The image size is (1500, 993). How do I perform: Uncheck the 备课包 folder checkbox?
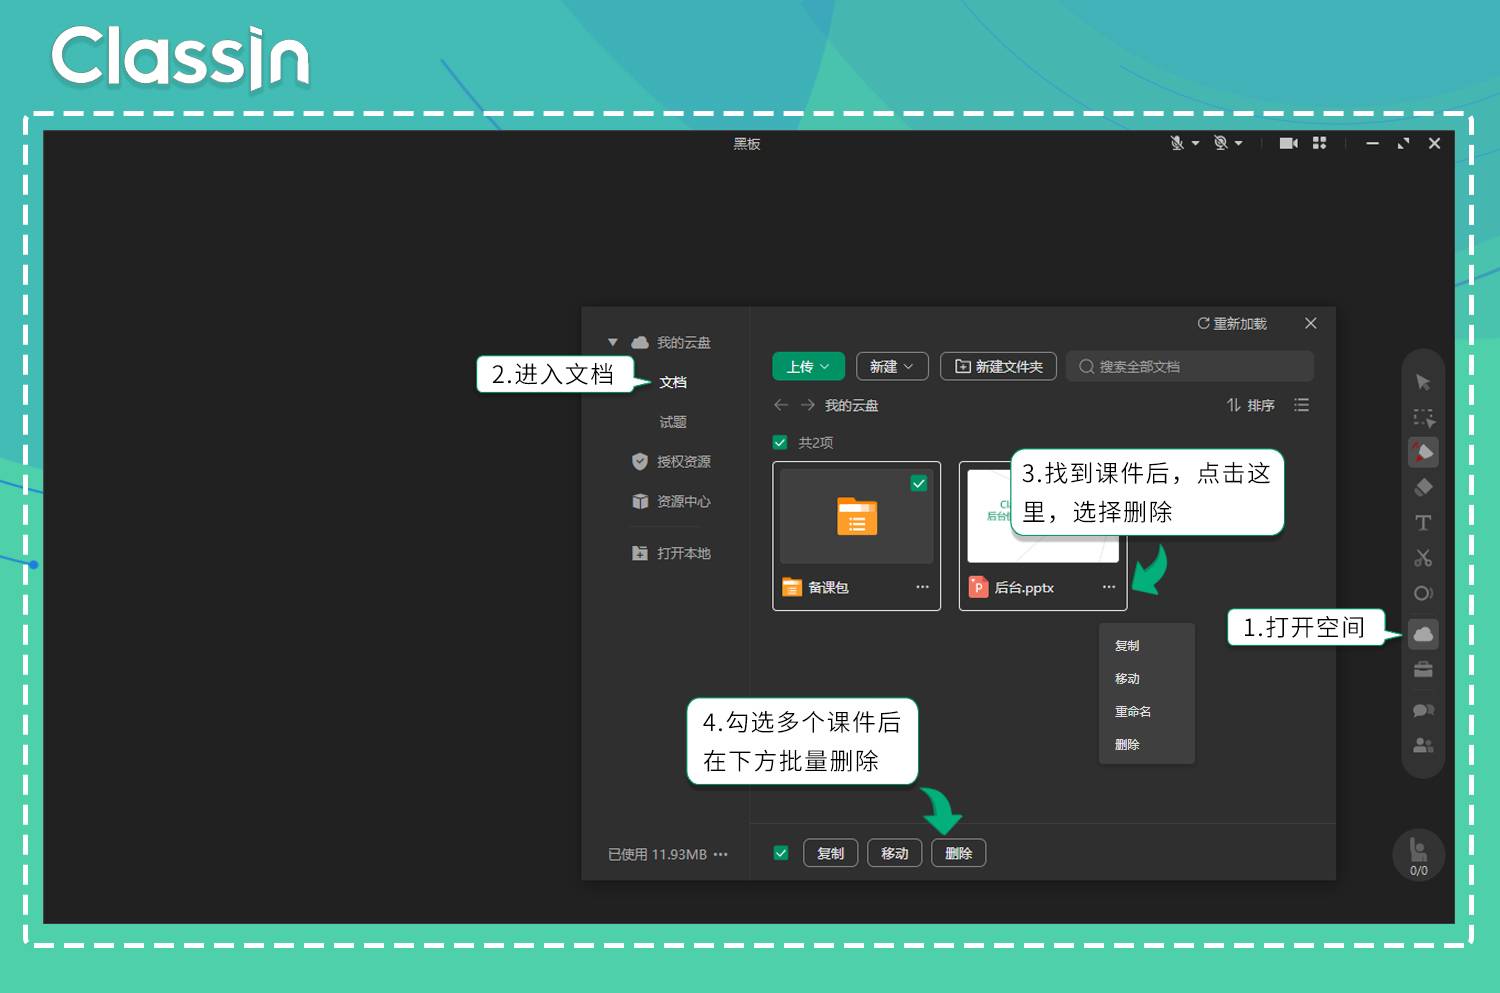[x=918, y=484]
